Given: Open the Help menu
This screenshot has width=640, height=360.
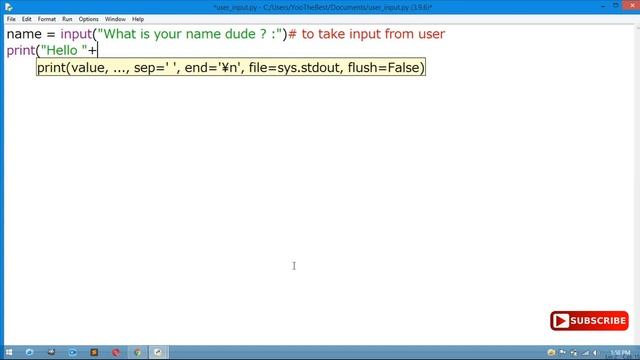Looking at the screenshot, I should (x=138, y=19).
